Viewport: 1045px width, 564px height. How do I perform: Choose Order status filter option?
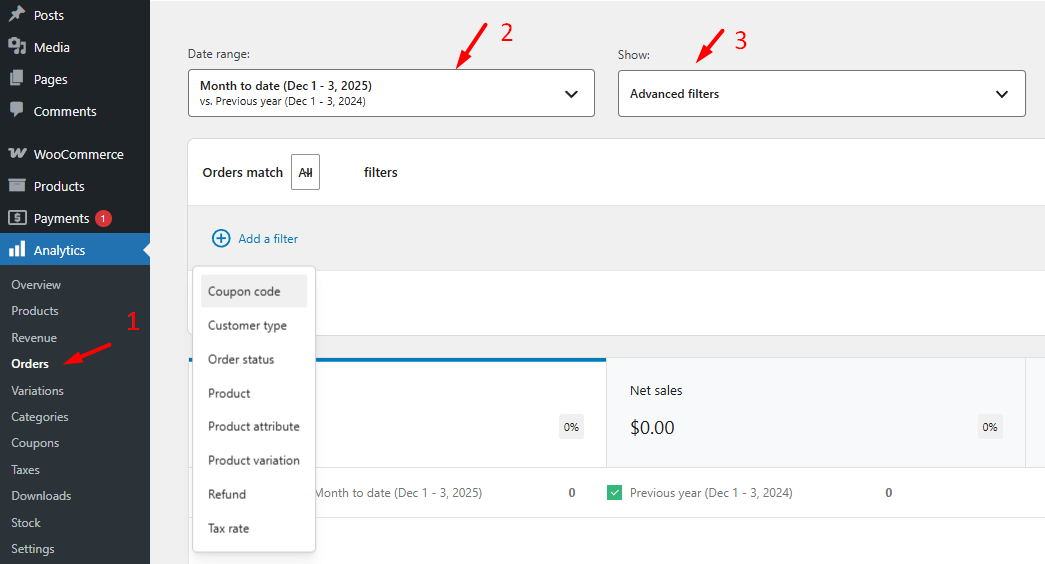pos(241,359)
